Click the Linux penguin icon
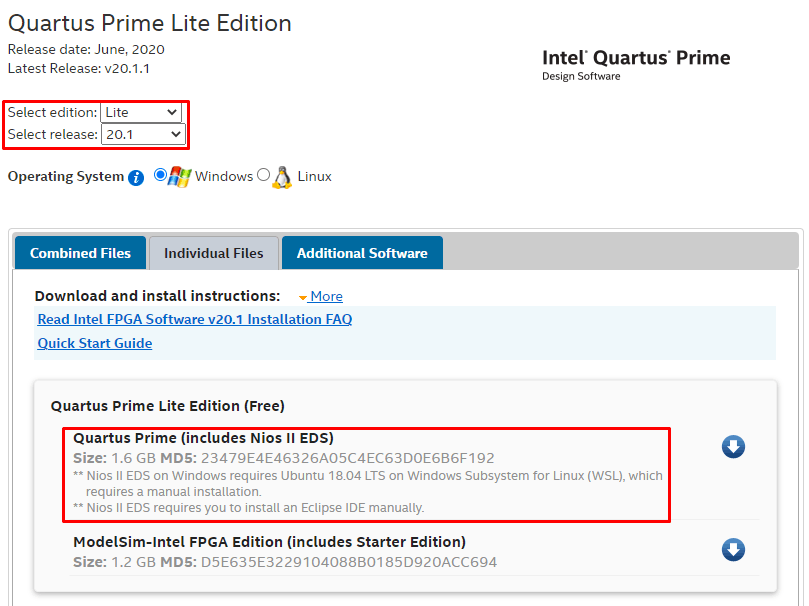This screenshot has width=809, height=606. (282, 177)
